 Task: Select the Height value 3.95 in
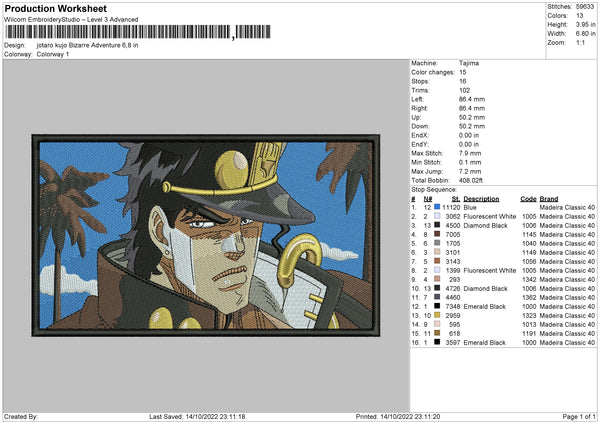585,24
